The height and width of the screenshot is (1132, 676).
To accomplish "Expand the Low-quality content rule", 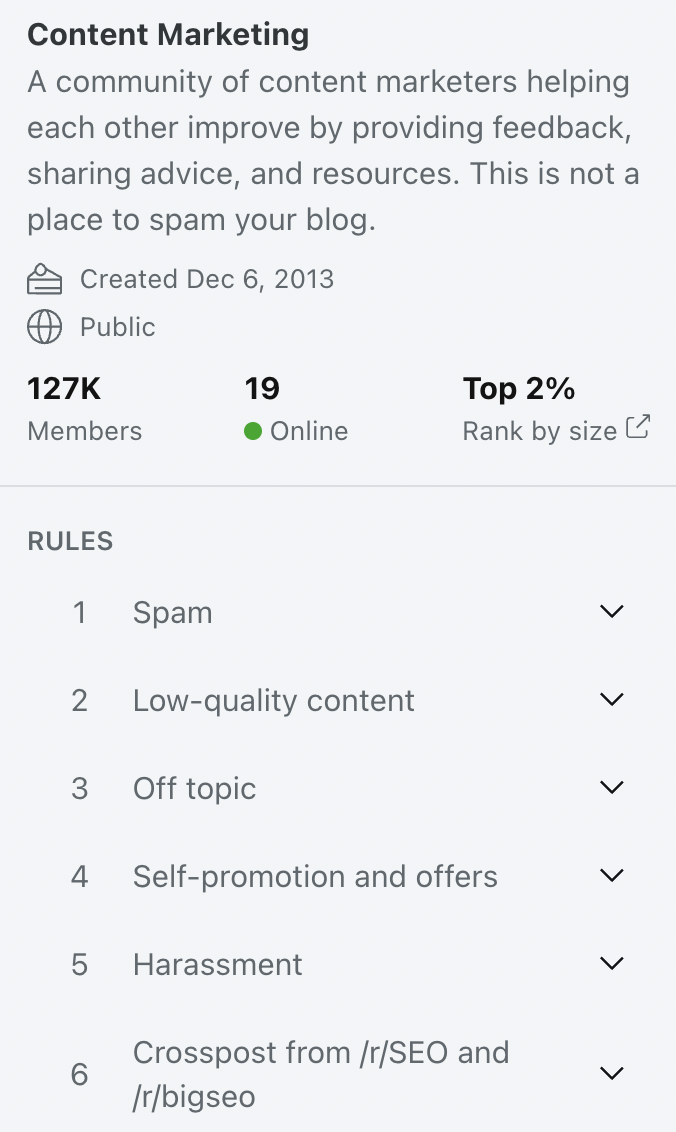I will point(612,699).
